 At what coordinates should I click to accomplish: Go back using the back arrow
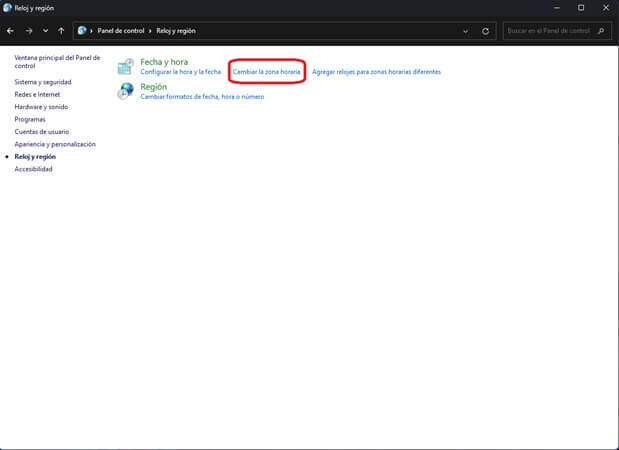click(x=10, y=31)
